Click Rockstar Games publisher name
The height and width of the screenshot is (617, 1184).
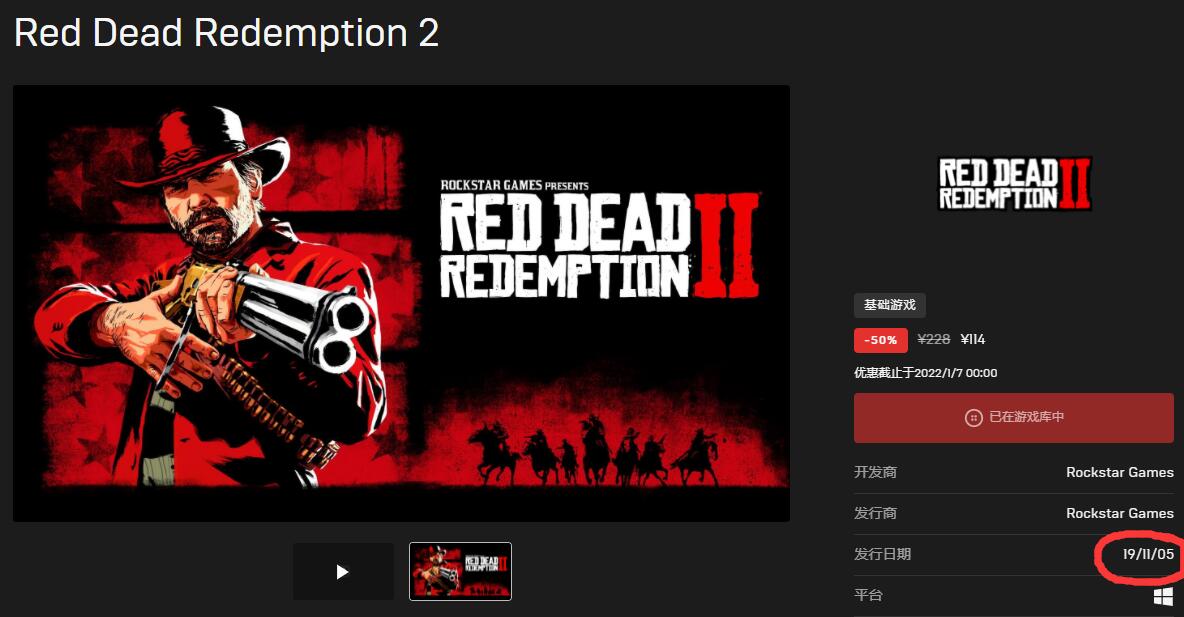coord(1120,513)
